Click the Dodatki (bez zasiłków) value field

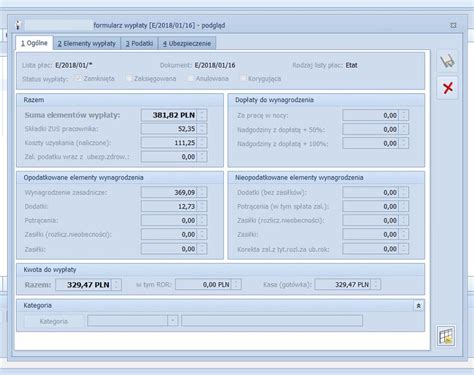(371, 192)
